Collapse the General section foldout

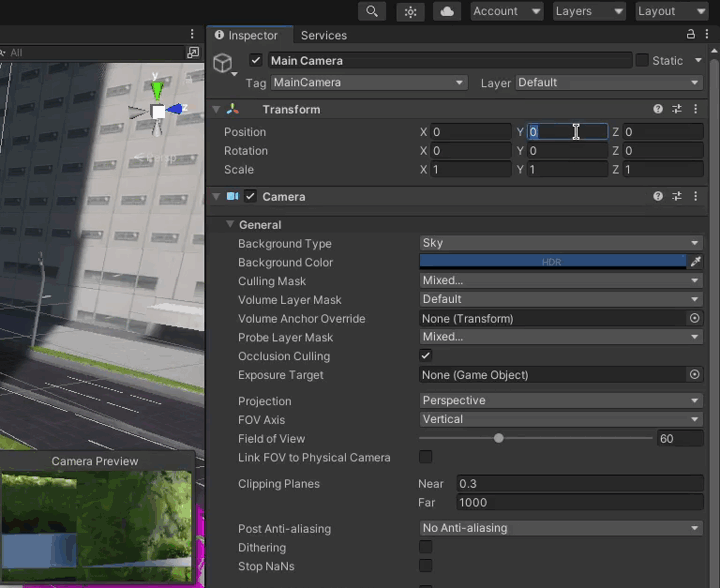tap(230, 225)
